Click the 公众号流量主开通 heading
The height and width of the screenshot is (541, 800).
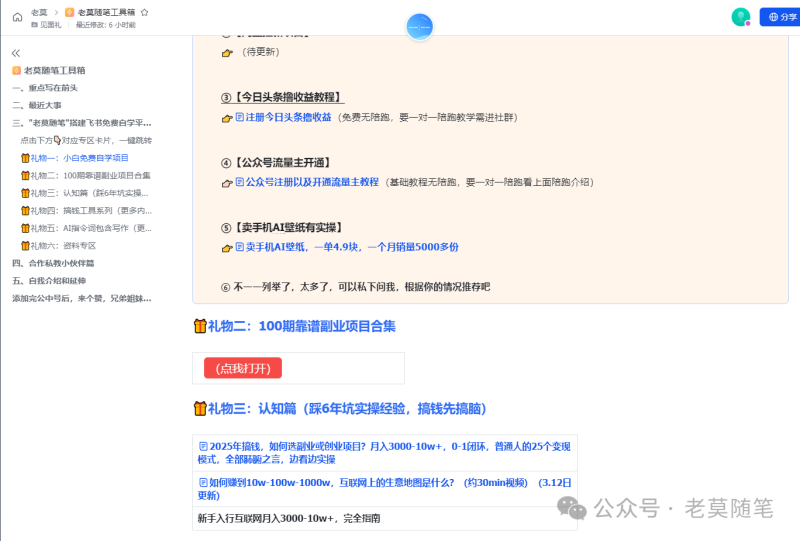point(277,162)
